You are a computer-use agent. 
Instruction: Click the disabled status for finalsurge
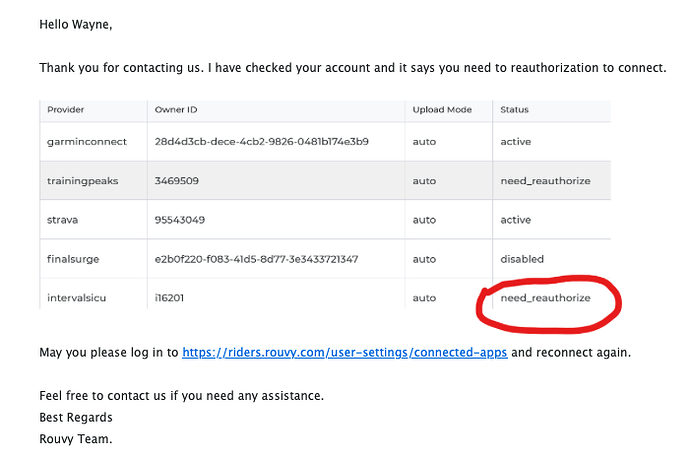522,259
